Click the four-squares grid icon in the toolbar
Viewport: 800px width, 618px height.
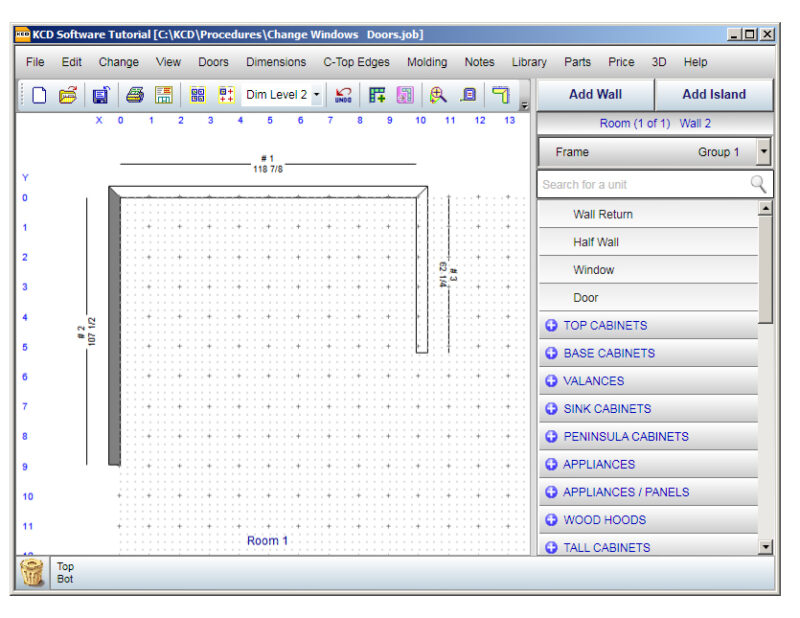point(197,95)
